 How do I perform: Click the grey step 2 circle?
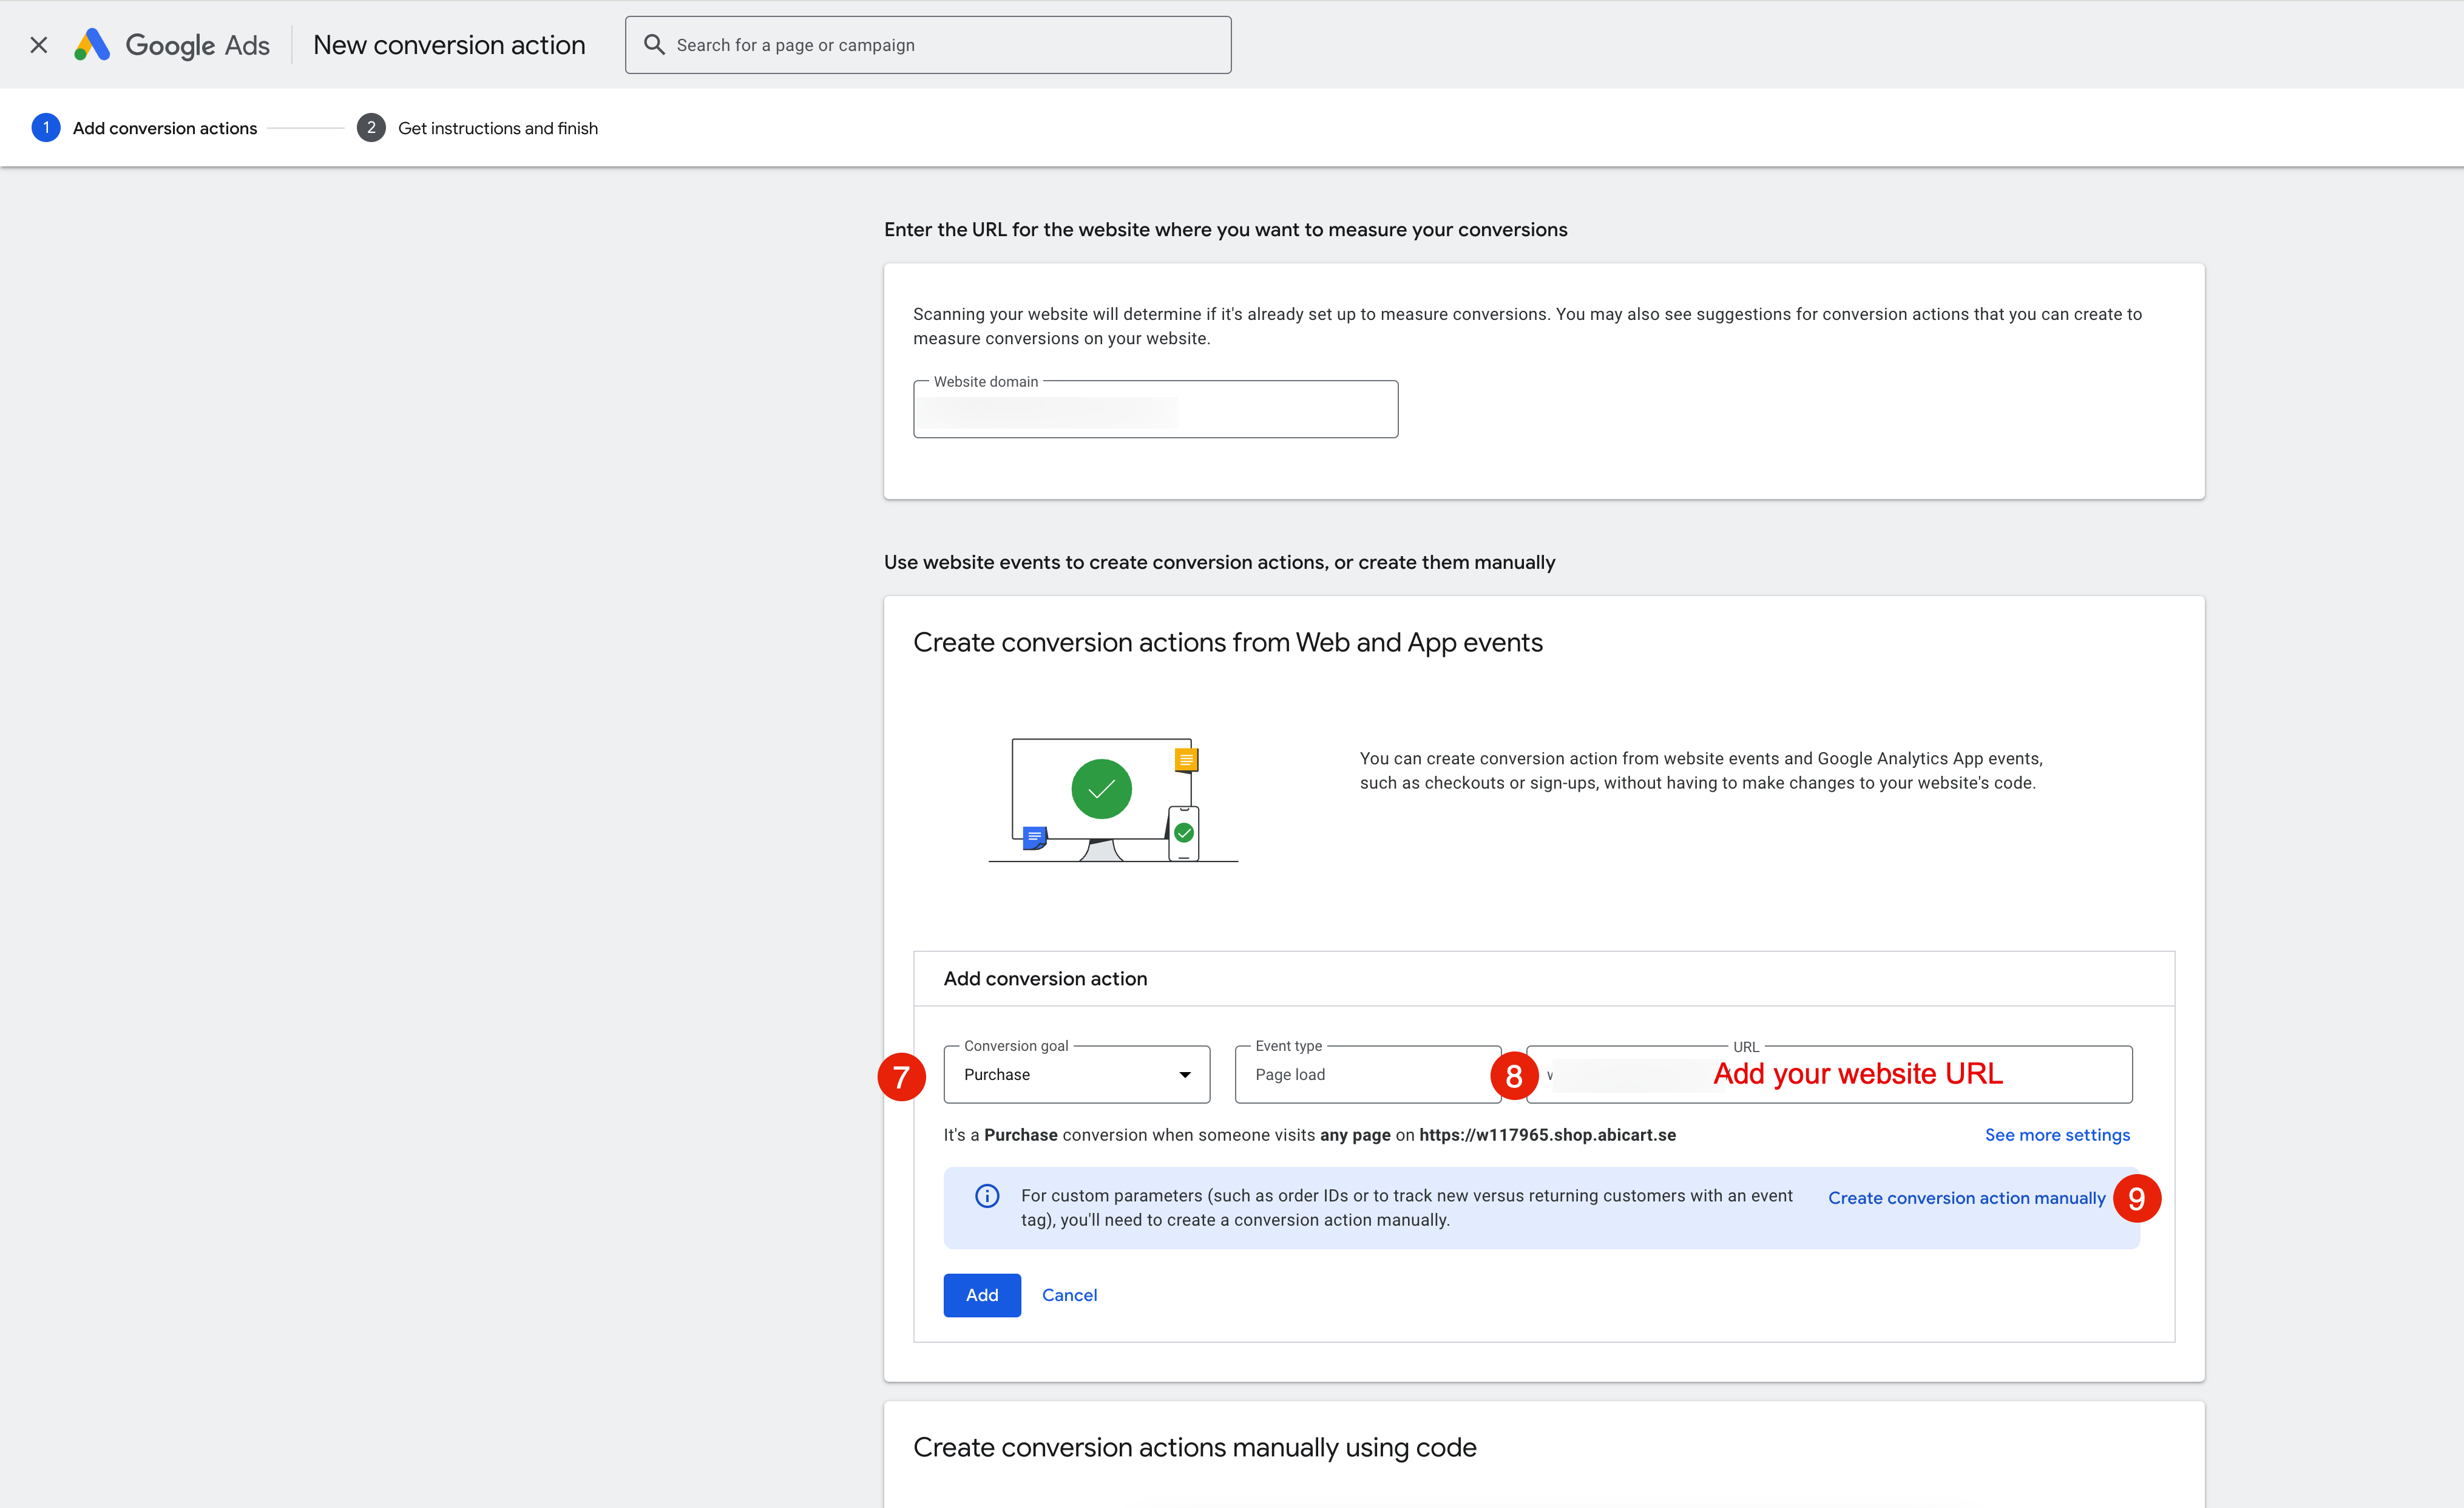pos(371,128)
